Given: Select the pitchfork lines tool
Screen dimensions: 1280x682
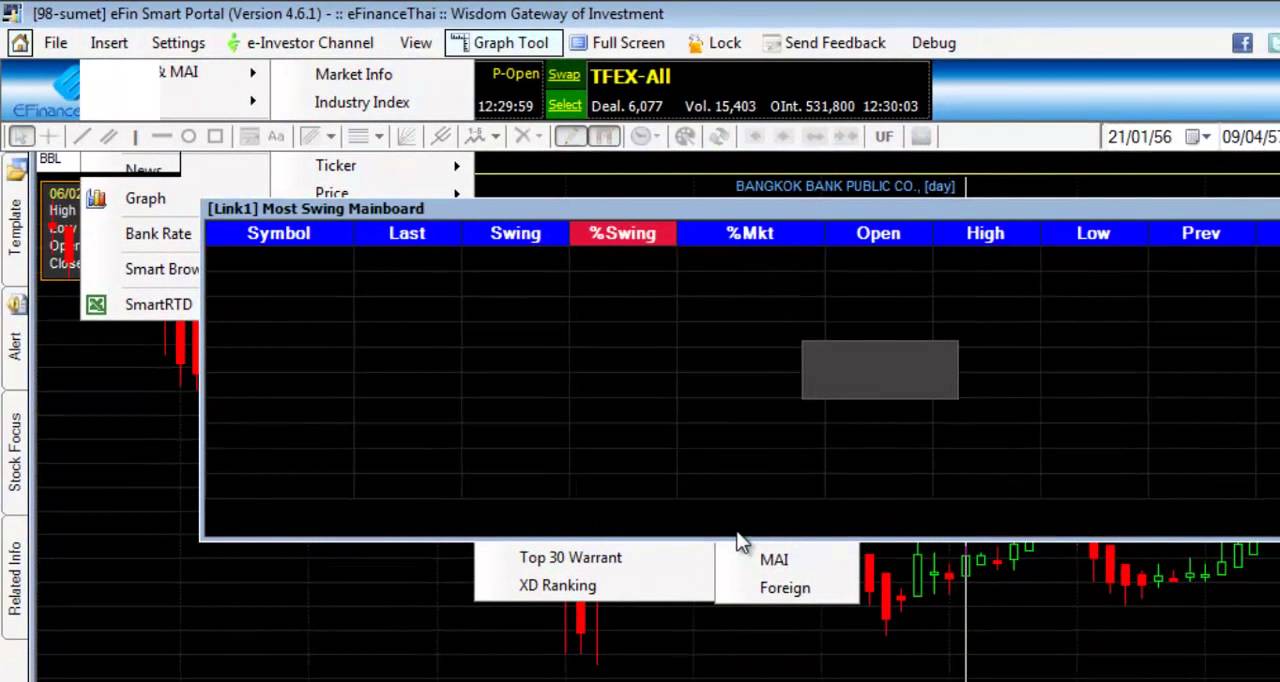Looking at the screenshot, I should (440, 137).
